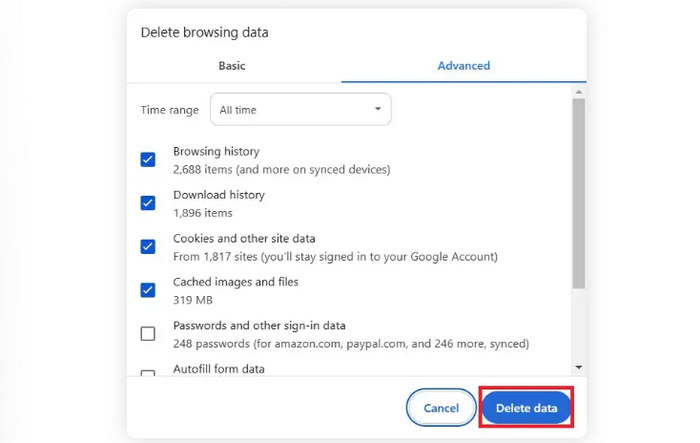This screenshot has height=443, width=700.
Task: Click the Delete data button
Action: [526, 408]
